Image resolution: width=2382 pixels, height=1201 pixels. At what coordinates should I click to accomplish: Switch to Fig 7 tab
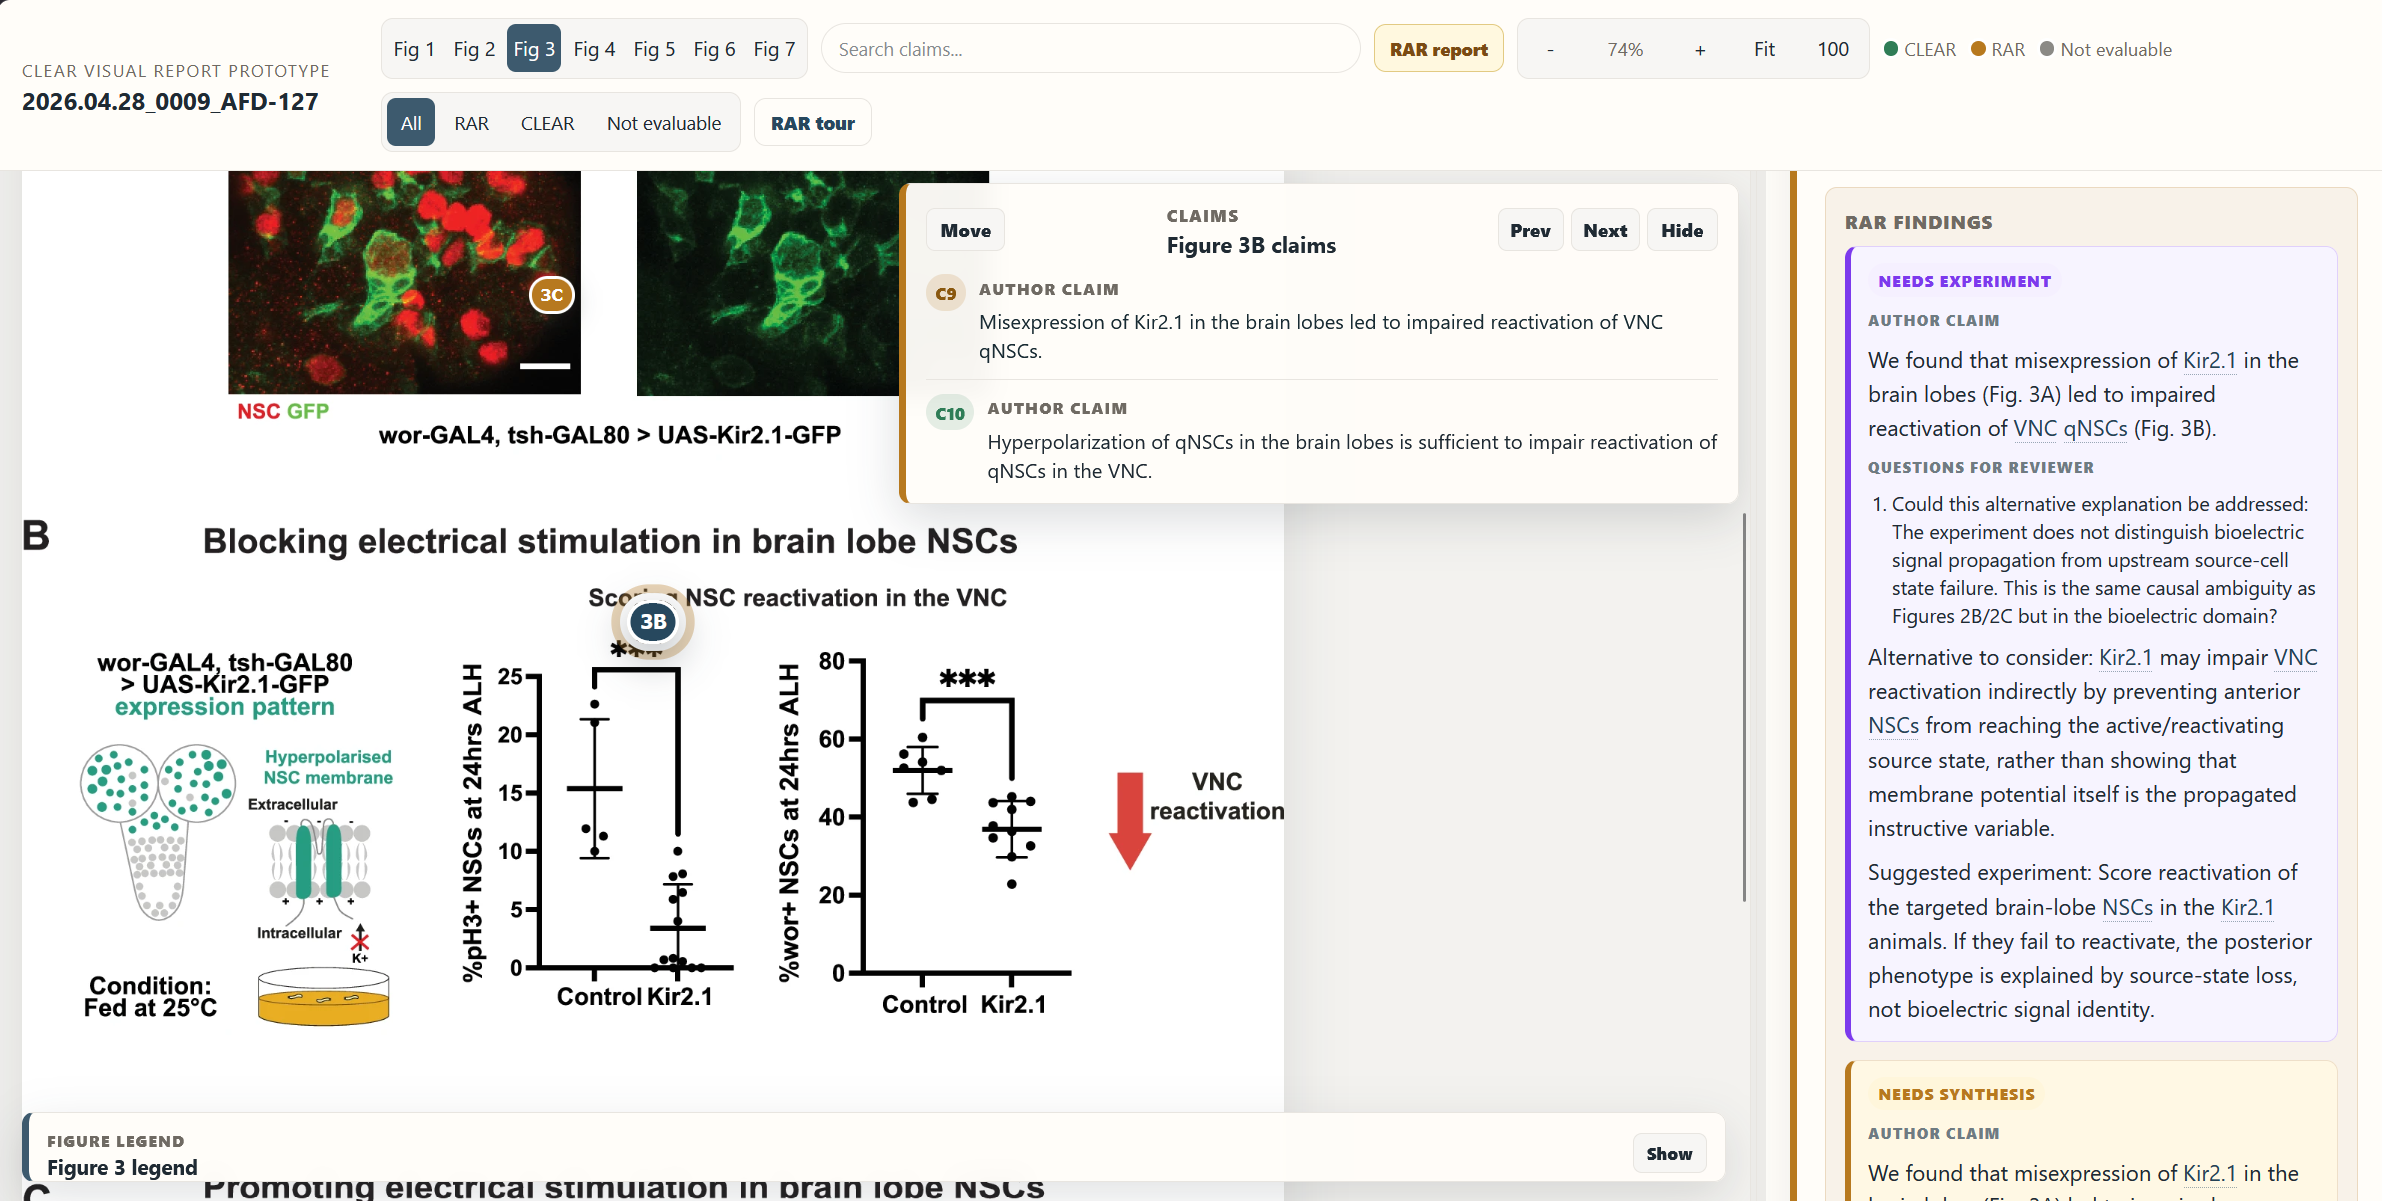tap(774, 49)
